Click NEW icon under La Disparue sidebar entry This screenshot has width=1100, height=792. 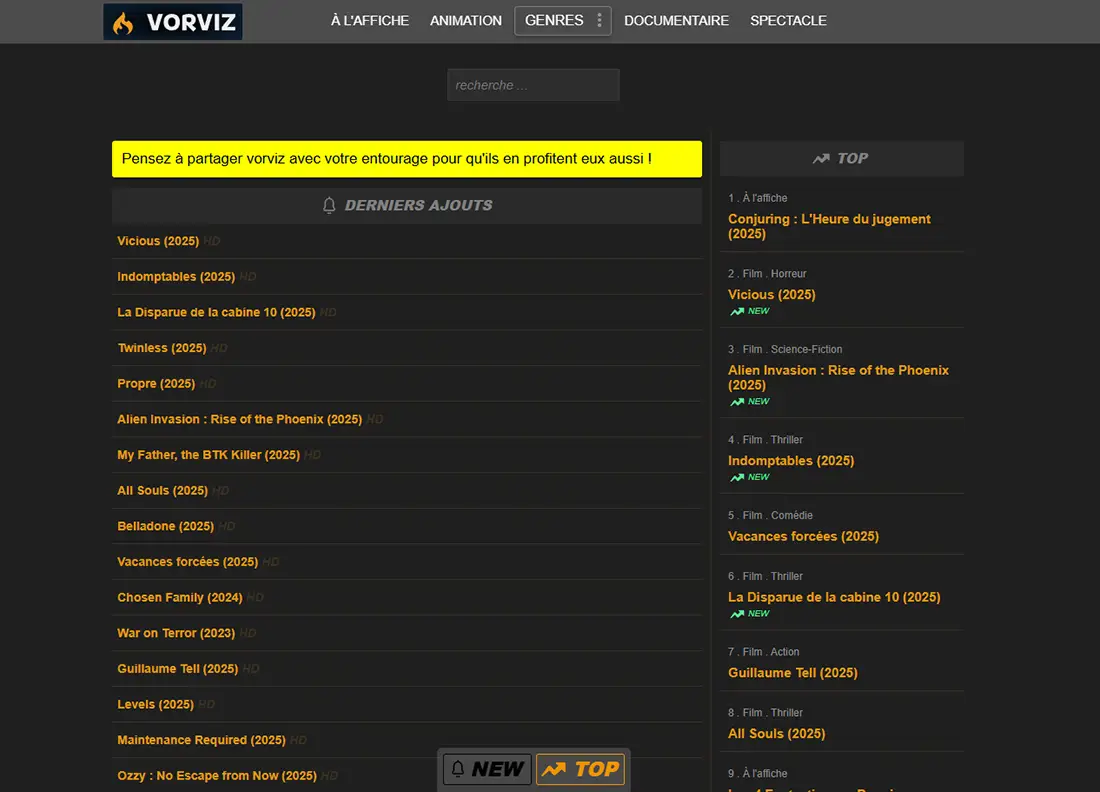click(737, 613)
